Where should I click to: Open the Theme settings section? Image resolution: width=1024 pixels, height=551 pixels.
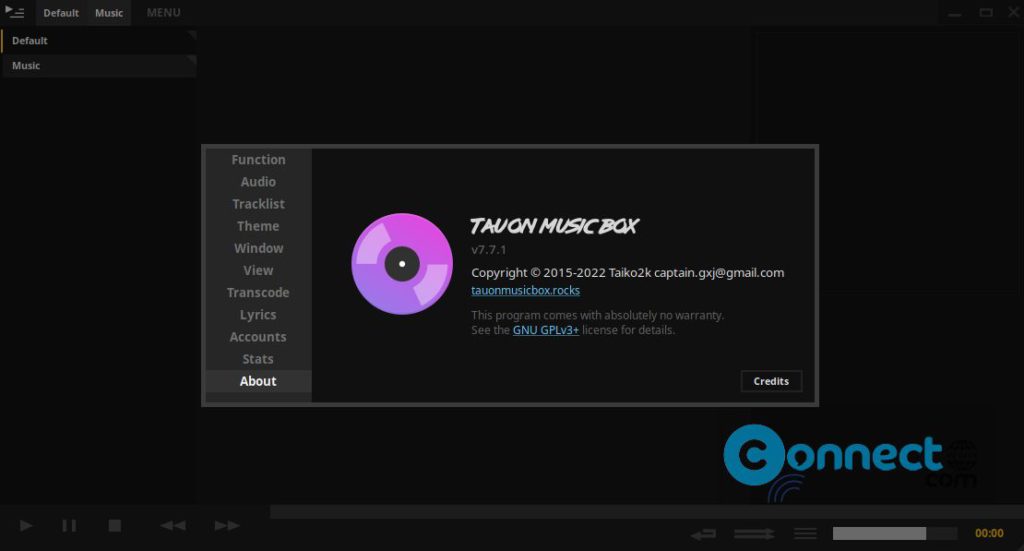tap(258, 226)
